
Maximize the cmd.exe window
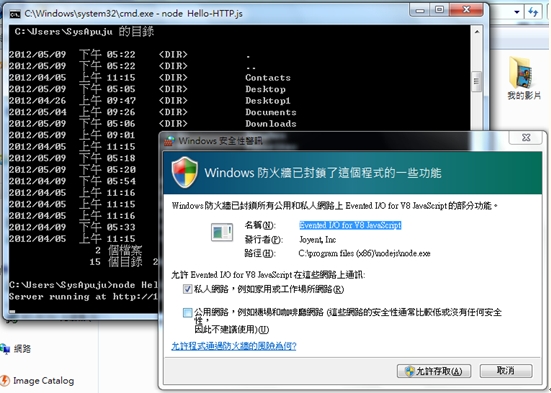point(439,10)
